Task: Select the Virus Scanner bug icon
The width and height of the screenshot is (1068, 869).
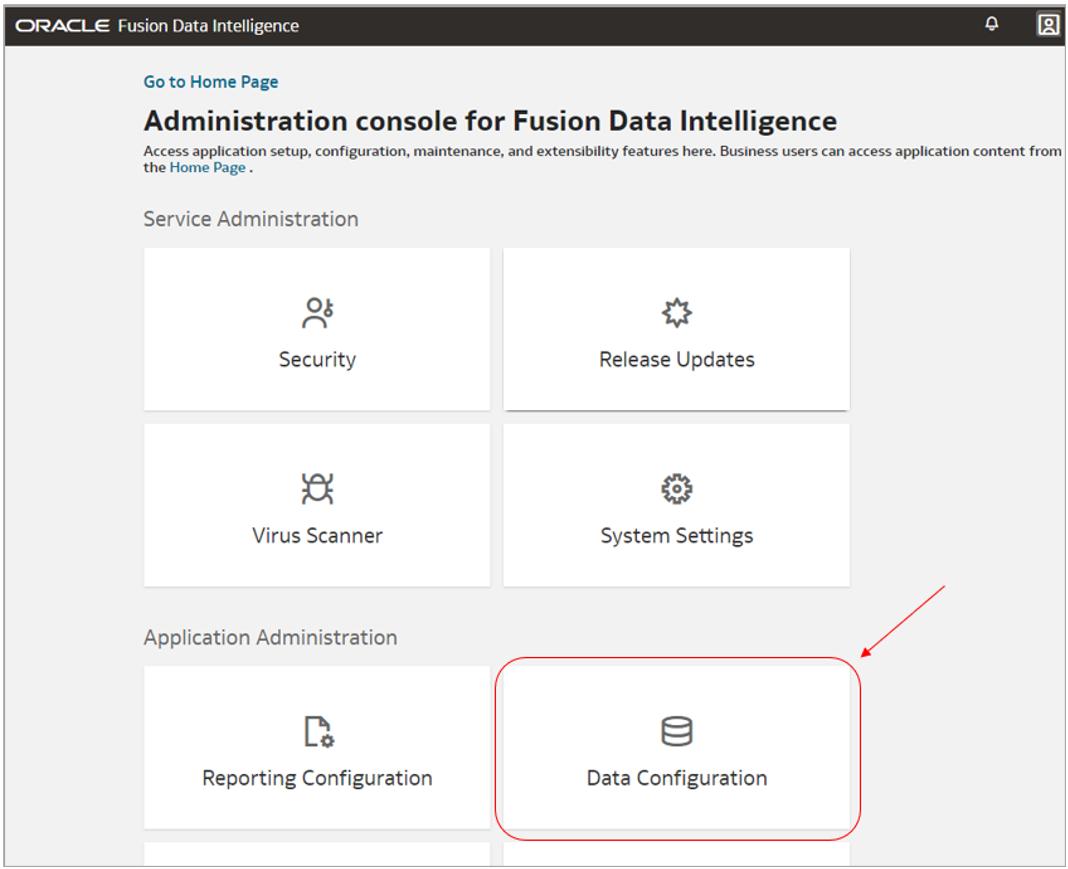Action: coord(317,488)
